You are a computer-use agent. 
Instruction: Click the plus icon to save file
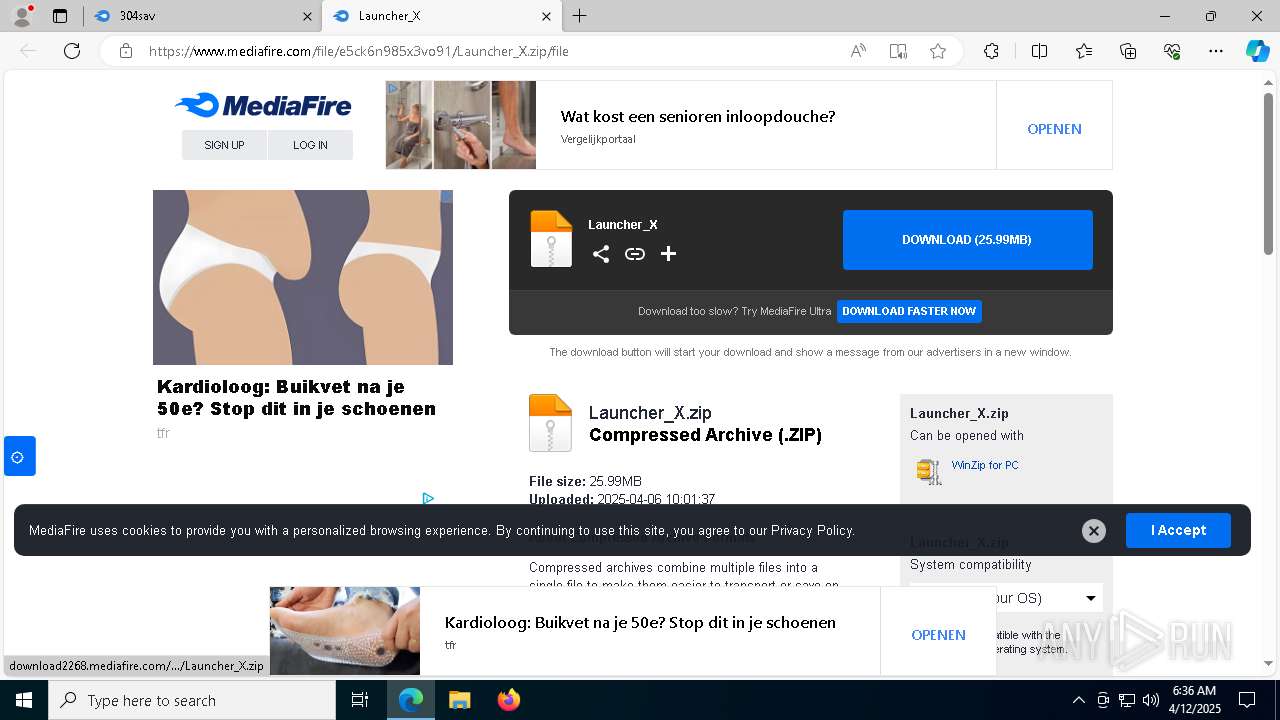click(x=668, y=254)
